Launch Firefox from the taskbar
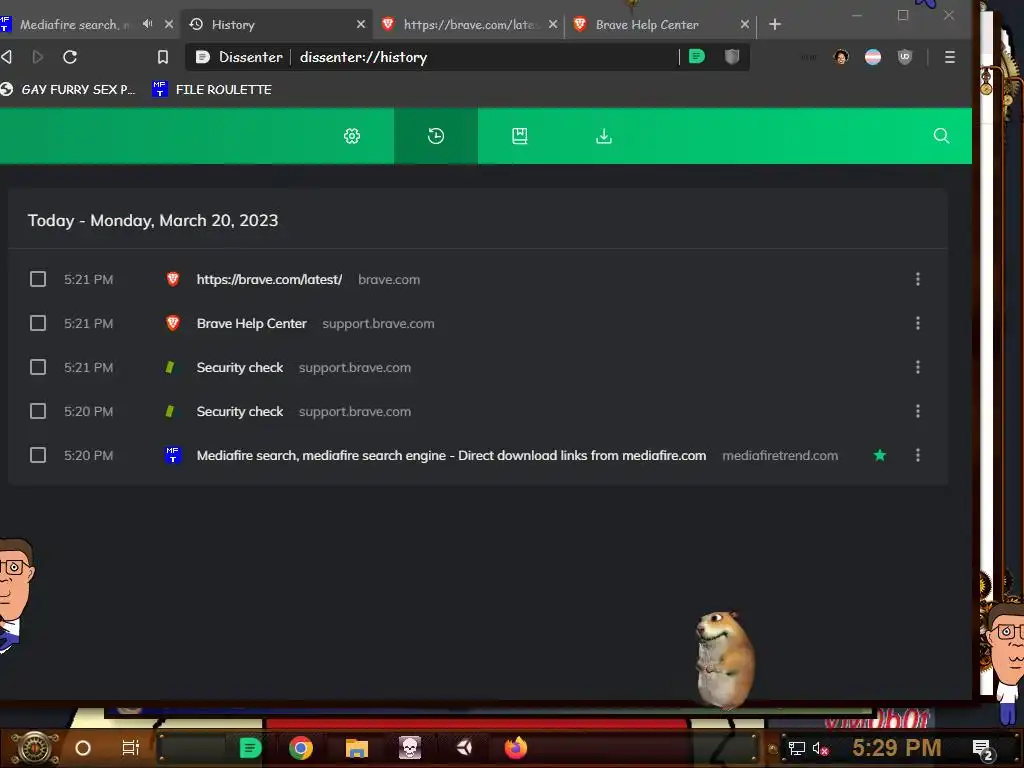Viewport: 1024px width, 768px height. click(x=516, y=748)
